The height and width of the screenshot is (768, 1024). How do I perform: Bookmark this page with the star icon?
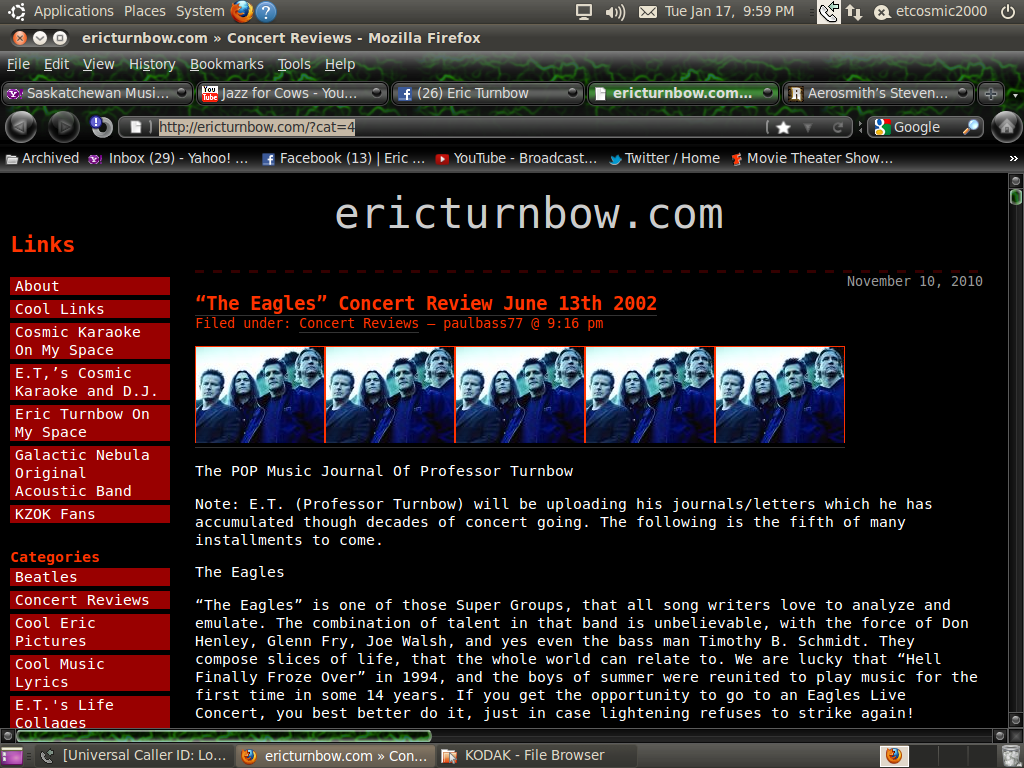[x=783, y=128]
